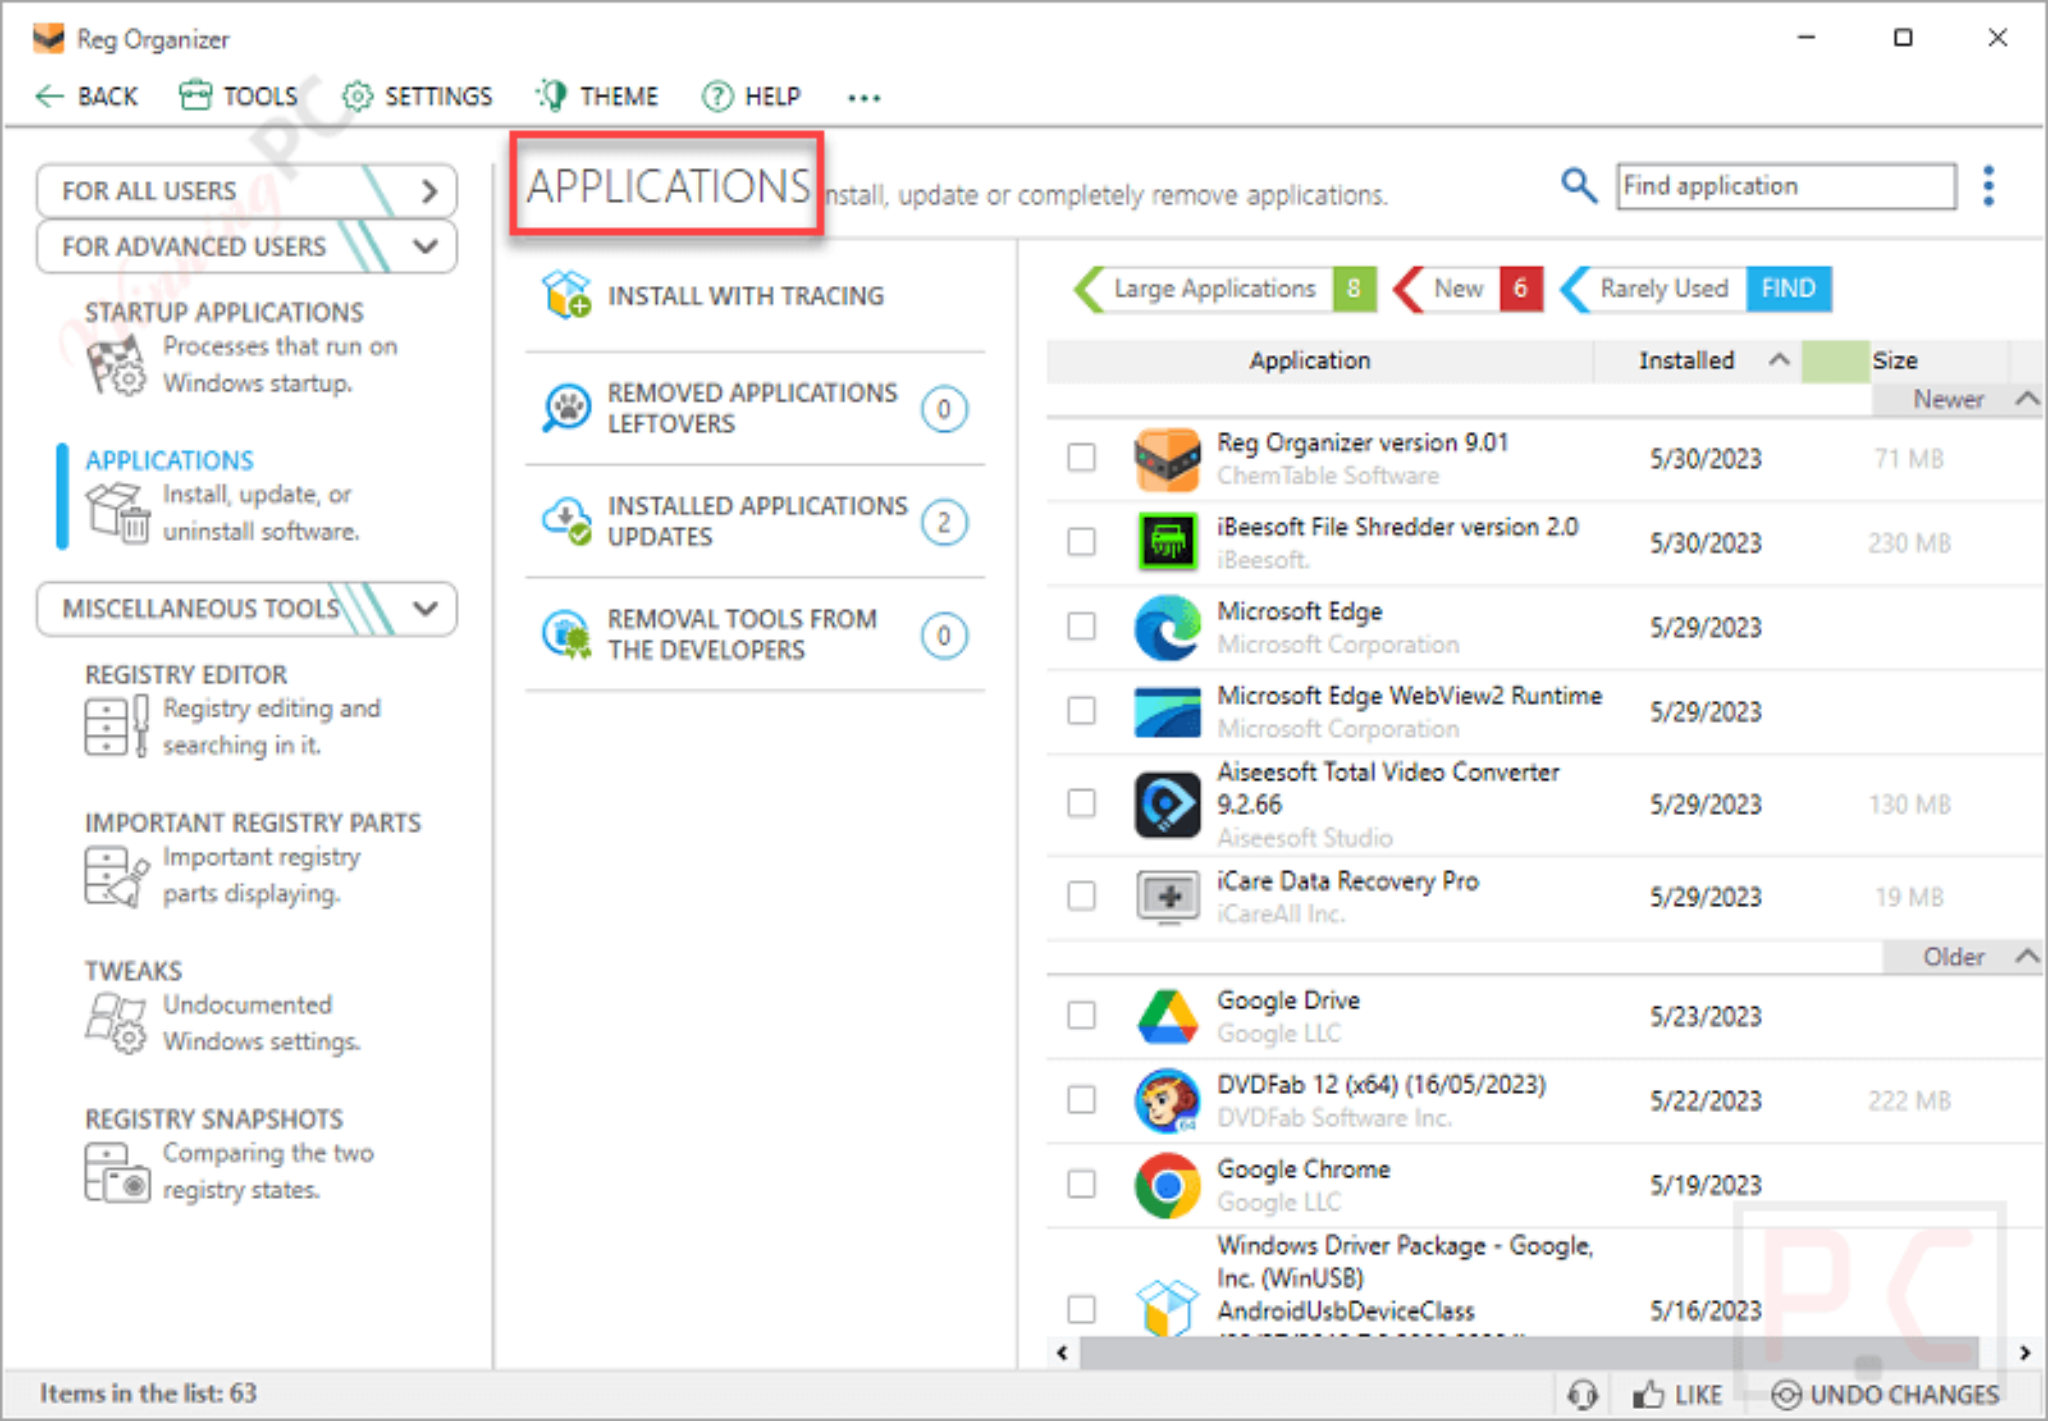
Task: Click the Registry Snapshots camera icon
Action: coord(117,1172)
